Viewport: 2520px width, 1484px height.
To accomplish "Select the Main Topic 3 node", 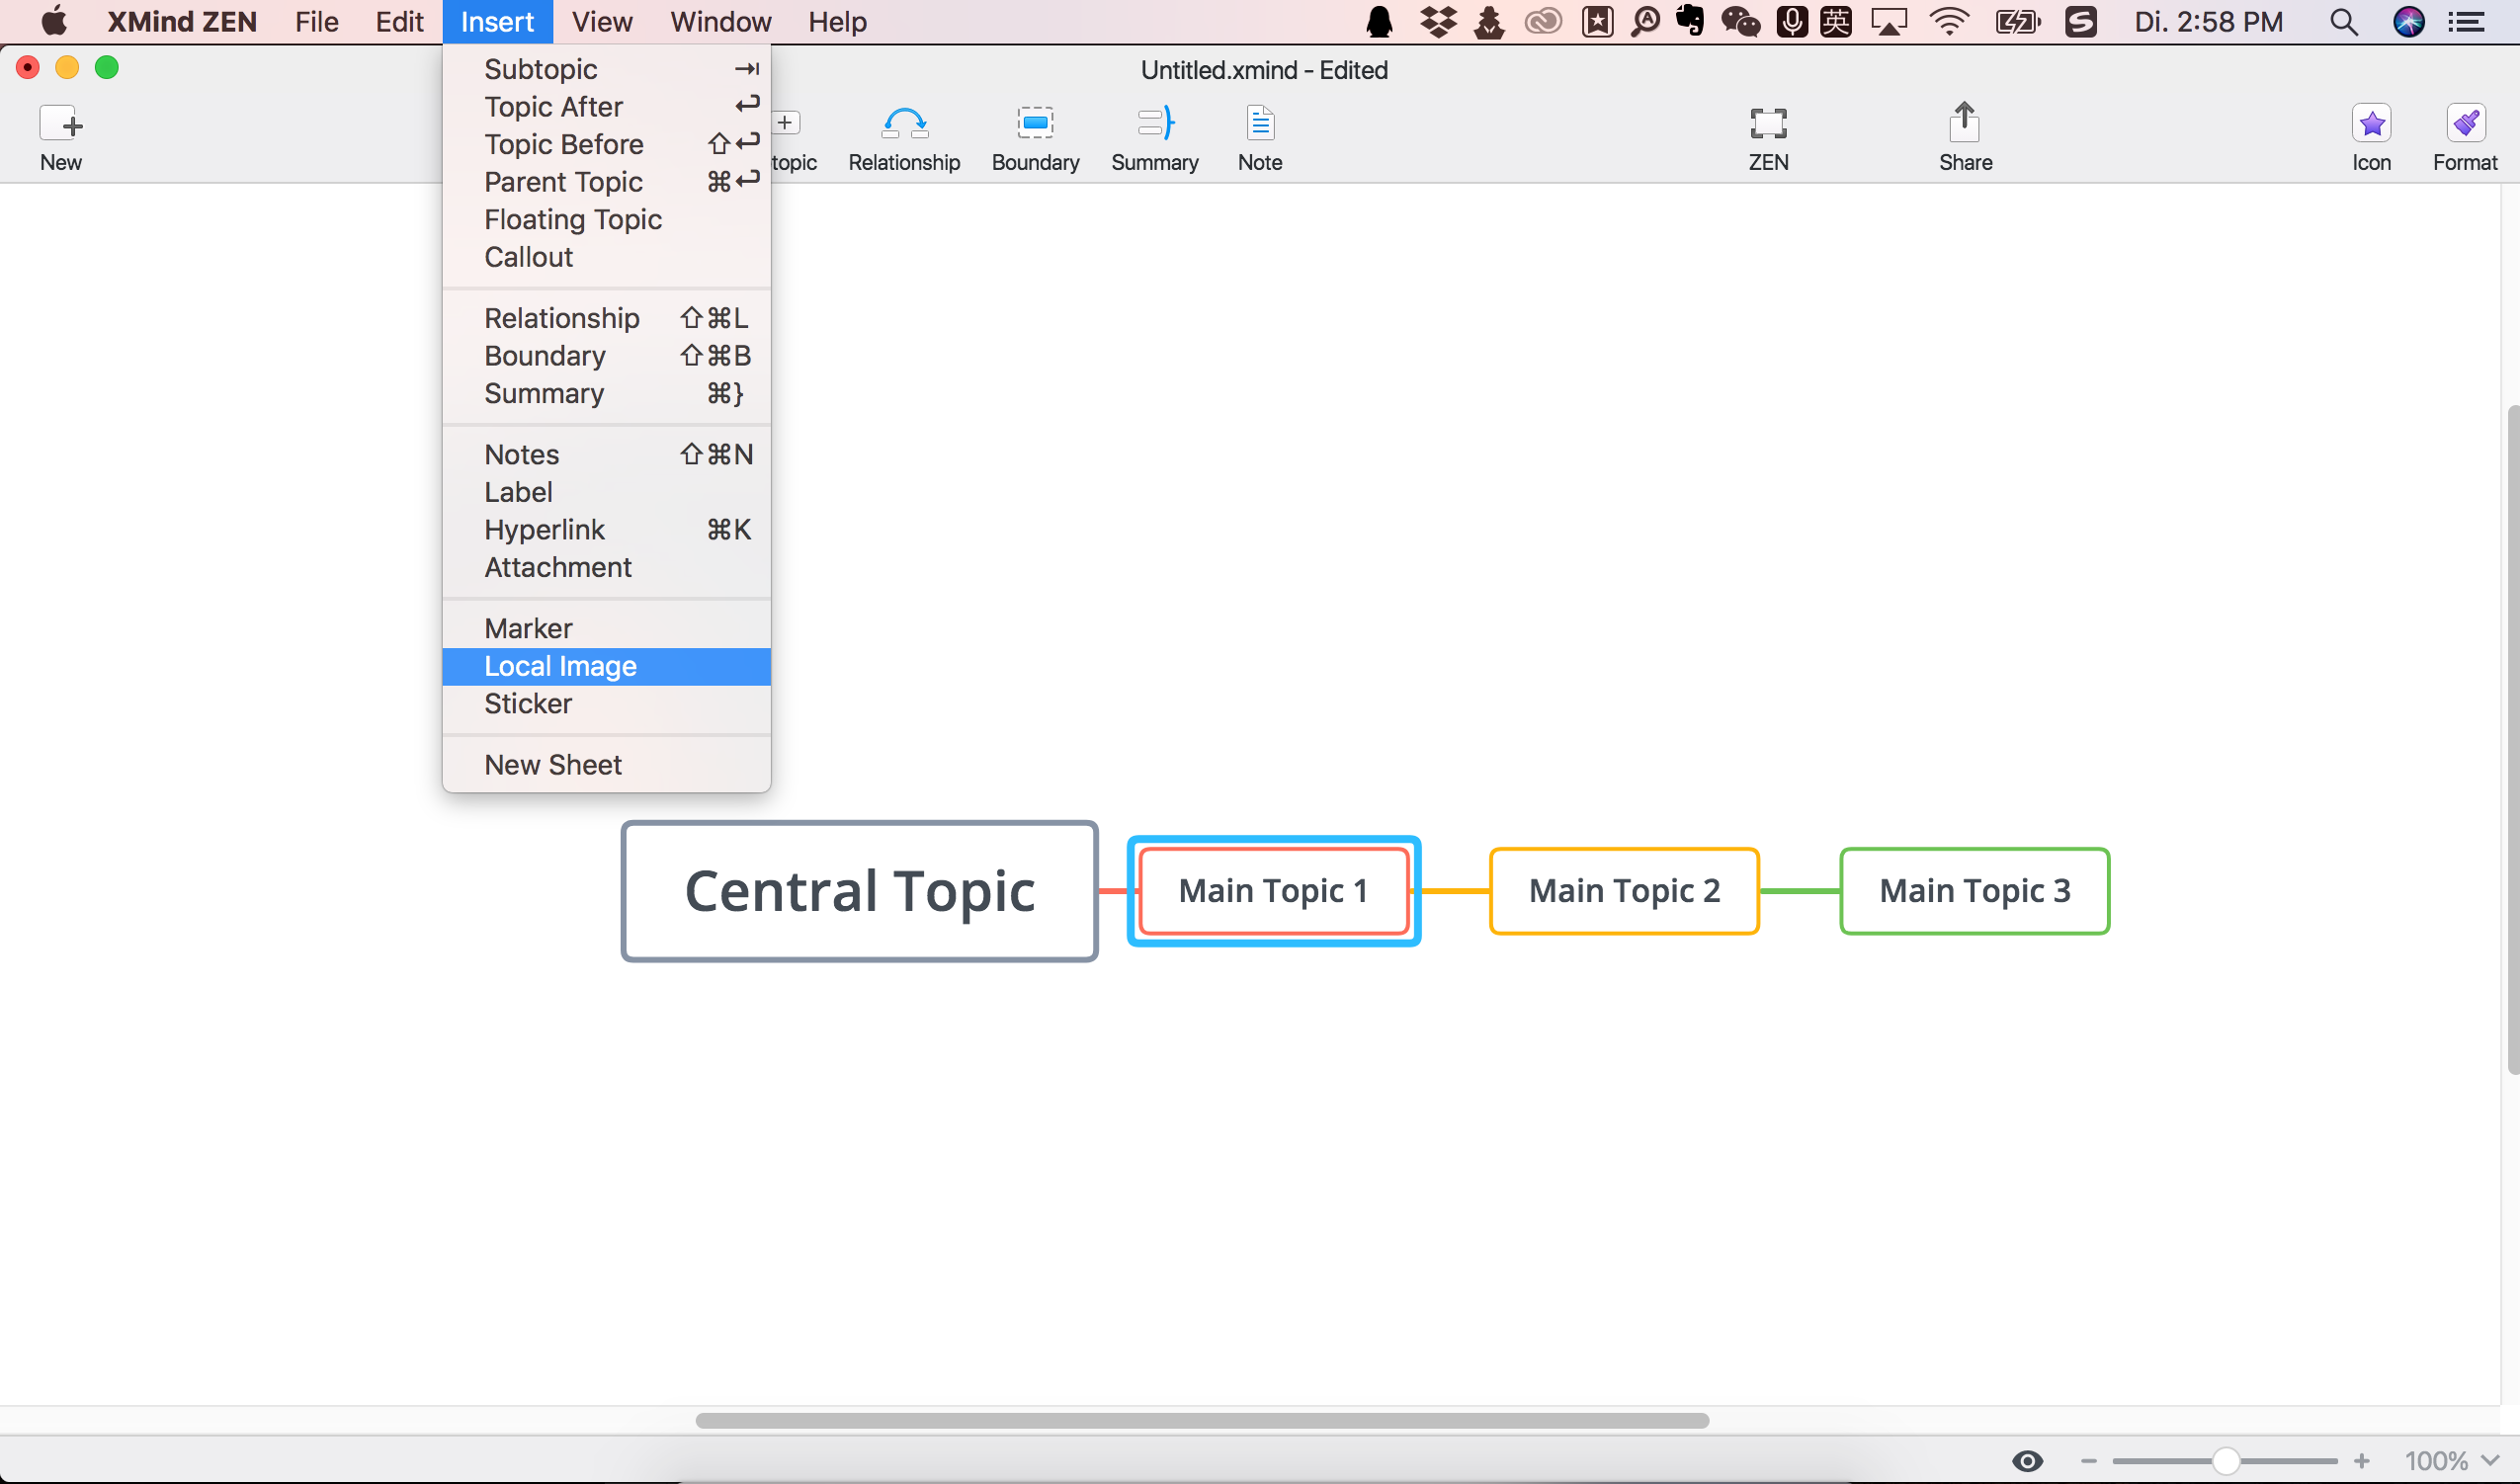I will coord(1975,891).
